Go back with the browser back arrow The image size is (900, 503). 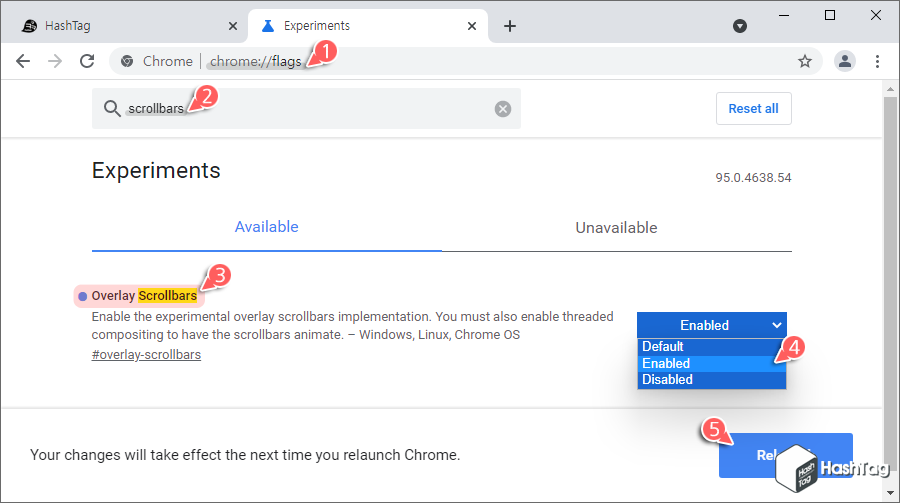[x=23, y=61]
